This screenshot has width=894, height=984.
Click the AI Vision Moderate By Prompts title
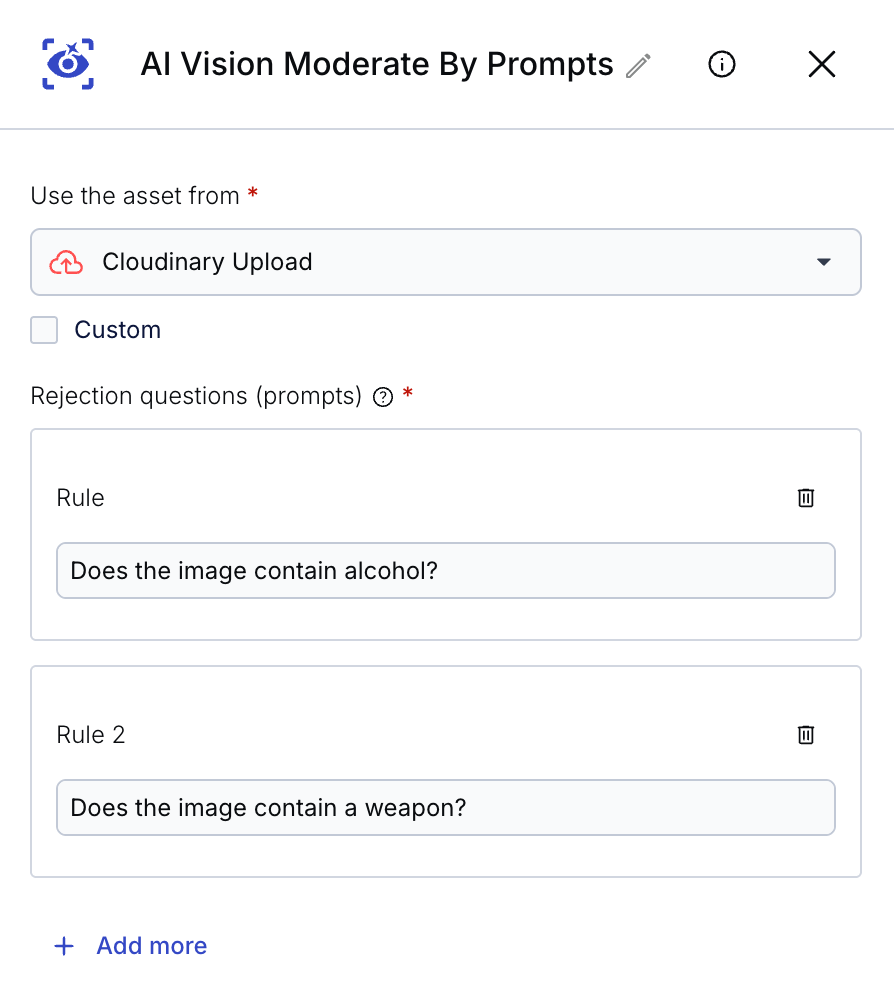point(377,65)
